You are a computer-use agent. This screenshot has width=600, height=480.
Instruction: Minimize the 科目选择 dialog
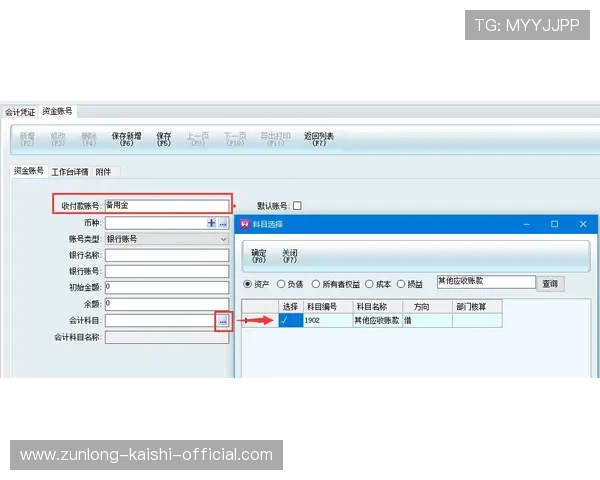(x=527, y=224)
